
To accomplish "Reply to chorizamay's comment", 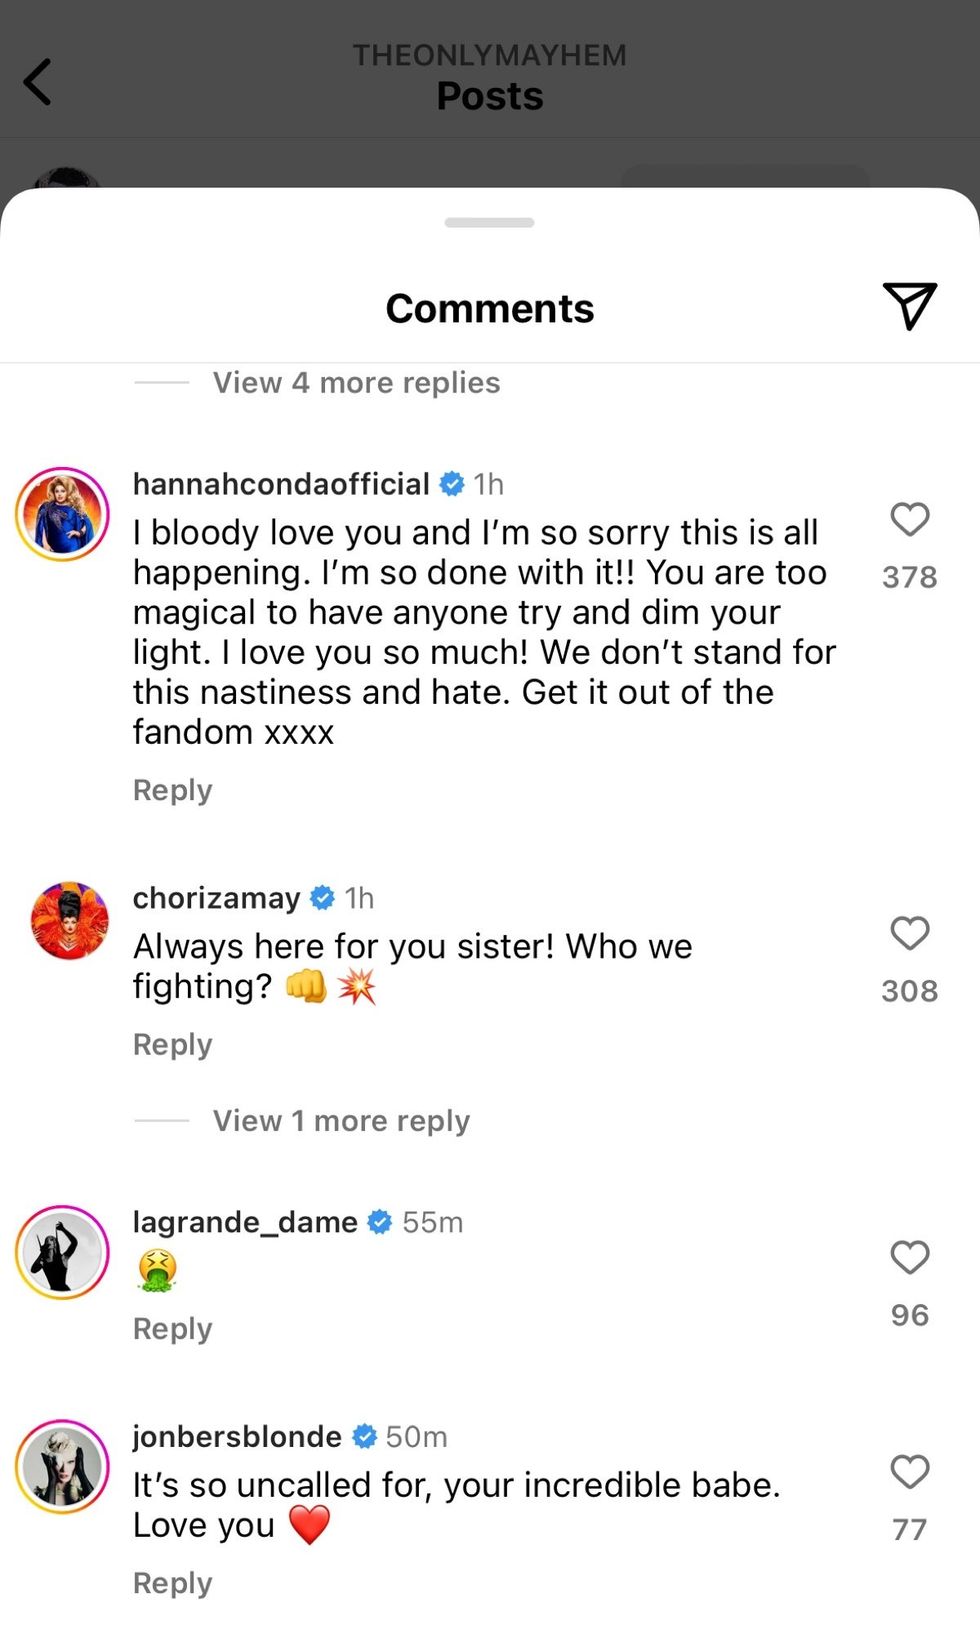I will pyautogui.click(x=172, y=1044).
